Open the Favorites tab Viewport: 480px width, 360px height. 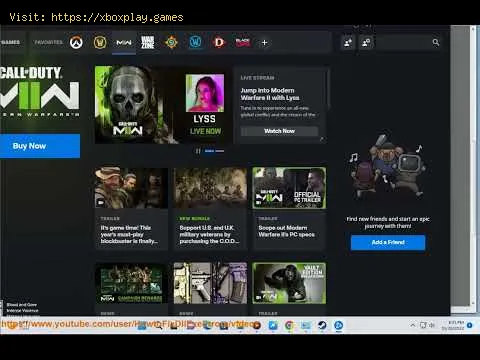click(x=49, y=42)
